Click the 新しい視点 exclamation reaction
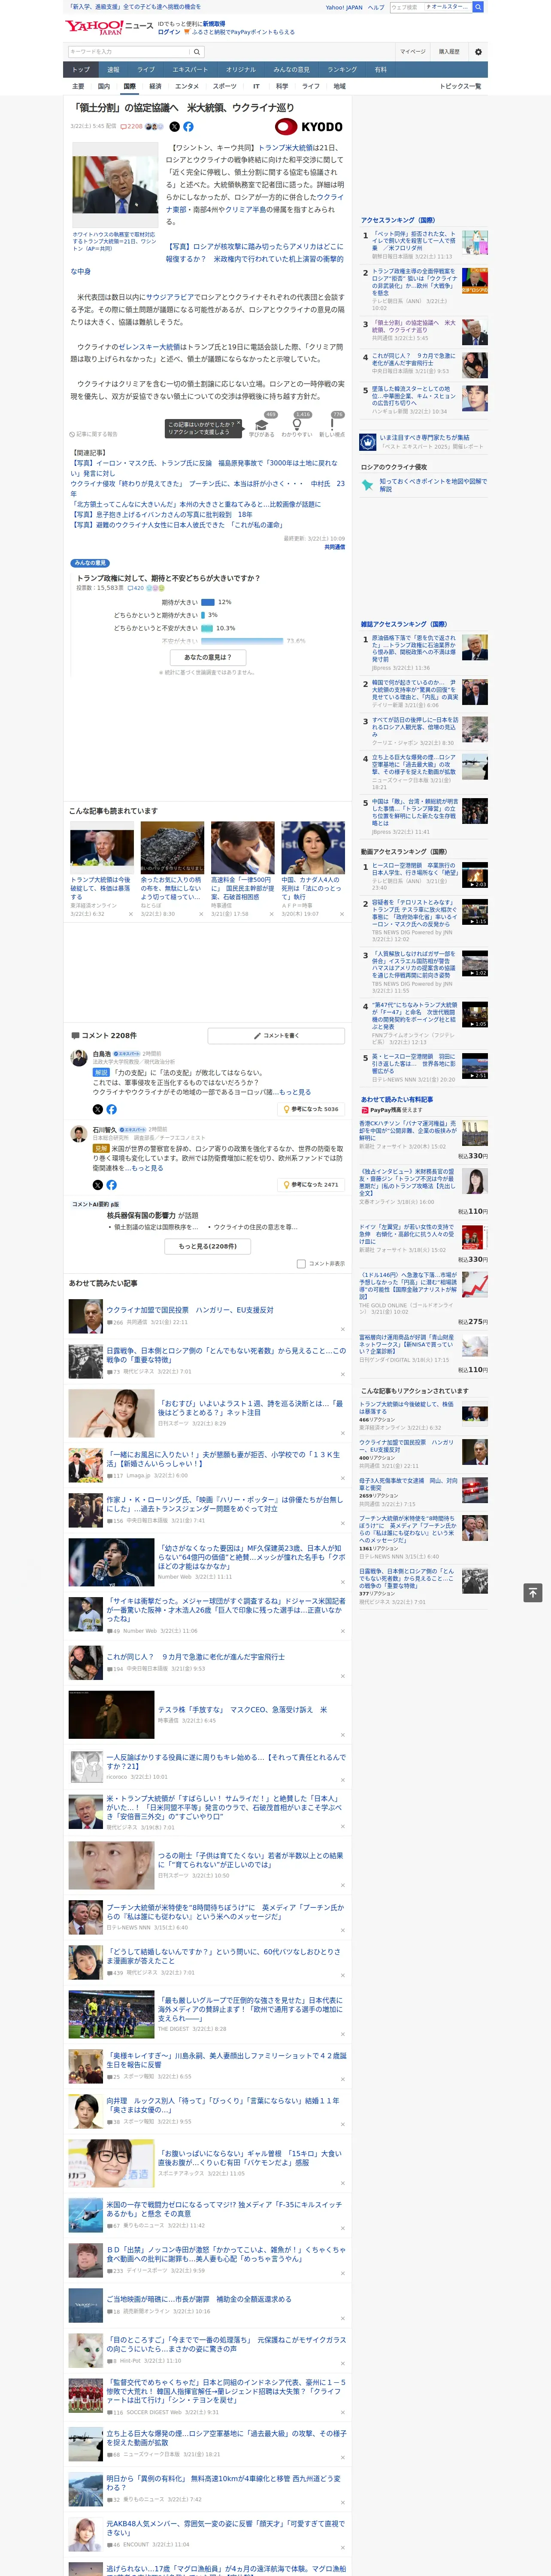Viewport: 551px width, 2576px height. coord(332,426)
